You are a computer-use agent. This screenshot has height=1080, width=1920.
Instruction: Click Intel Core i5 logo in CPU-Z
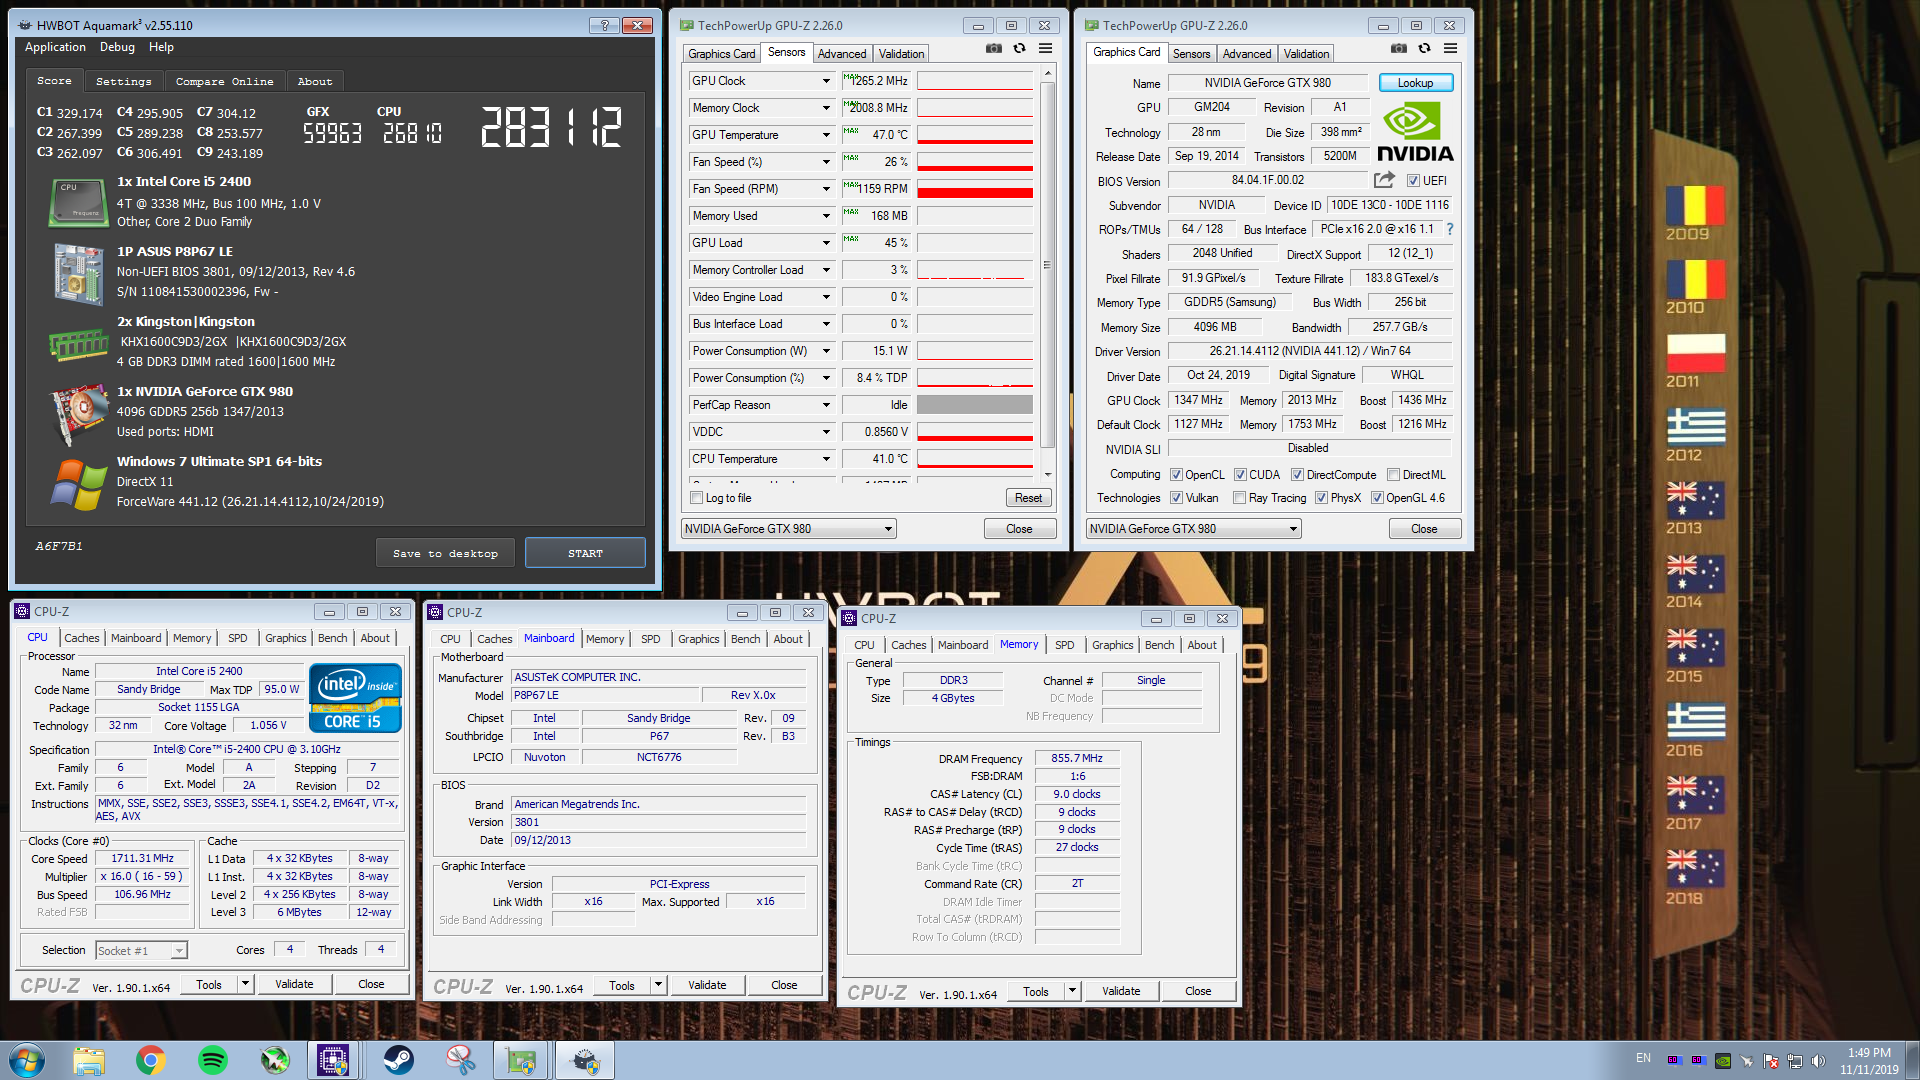click(x=355, y=698)
